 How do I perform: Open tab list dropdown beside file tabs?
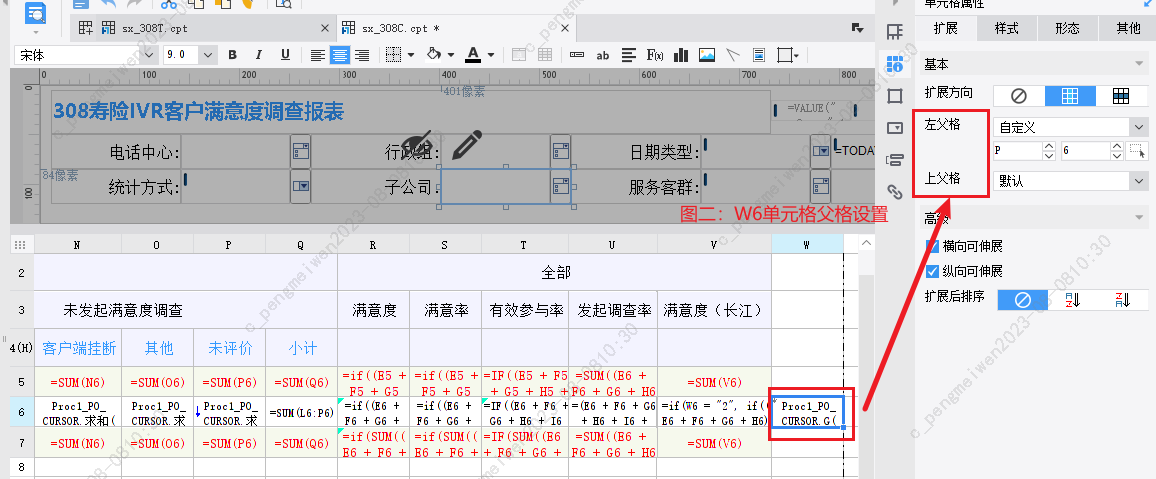click(857, 28)
